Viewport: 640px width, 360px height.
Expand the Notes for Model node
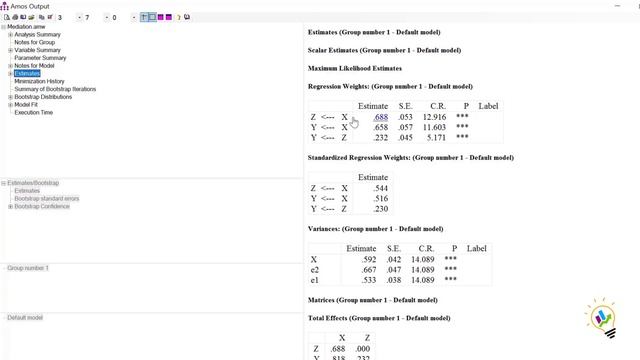11,66
